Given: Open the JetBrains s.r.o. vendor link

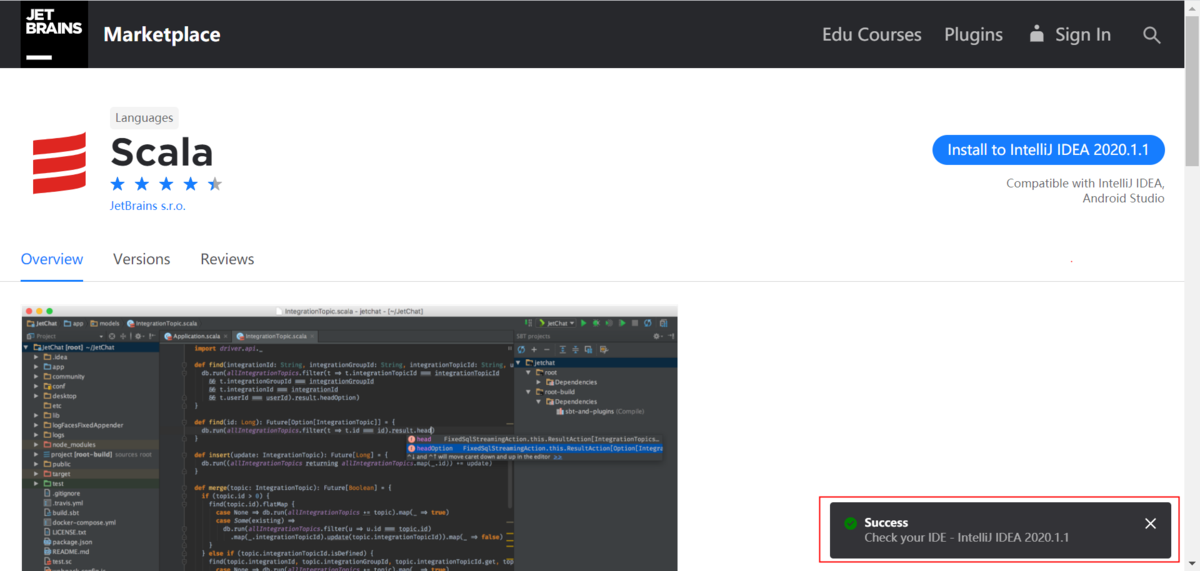Looking at the screenshot, I should (148, 206).
